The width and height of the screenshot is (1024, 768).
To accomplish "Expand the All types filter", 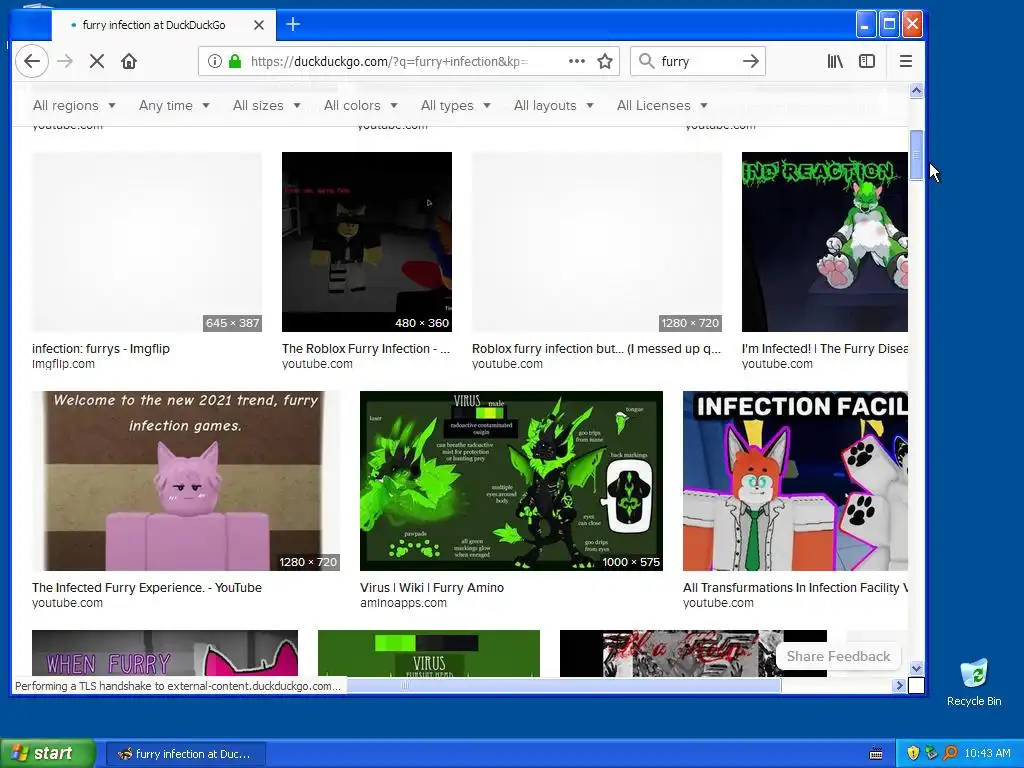I will [455, 105].
